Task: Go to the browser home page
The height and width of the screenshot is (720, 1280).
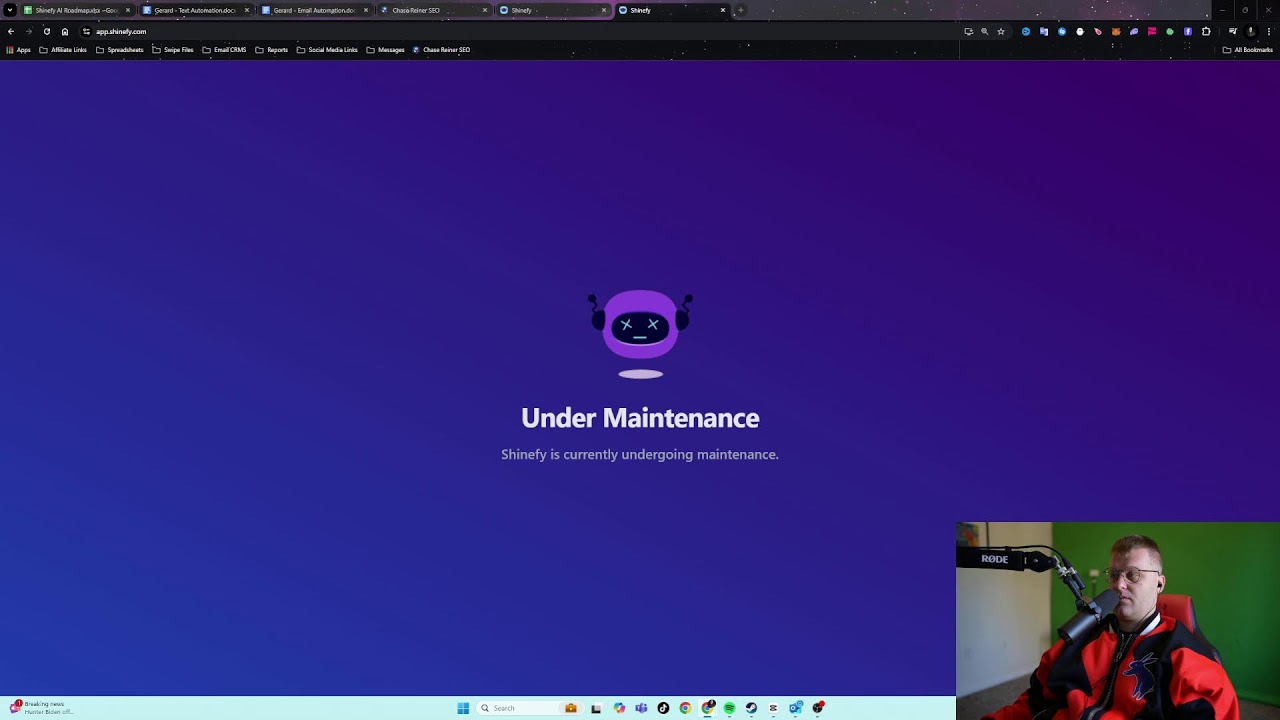Action: [x=65, y=31]
